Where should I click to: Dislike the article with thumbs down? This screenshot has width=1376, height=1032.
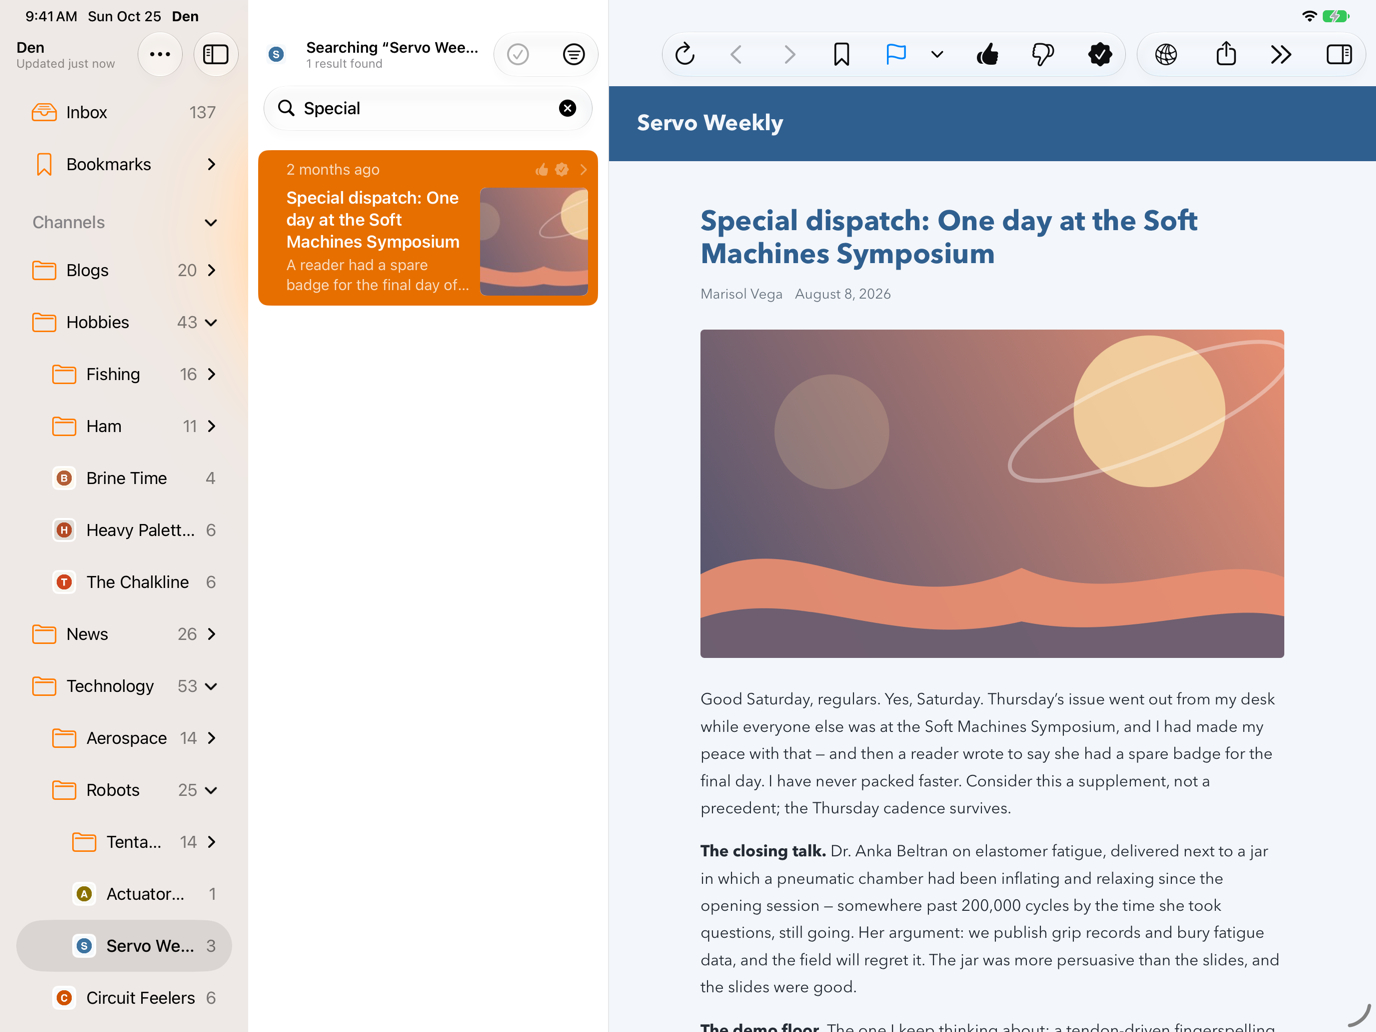1043,54
